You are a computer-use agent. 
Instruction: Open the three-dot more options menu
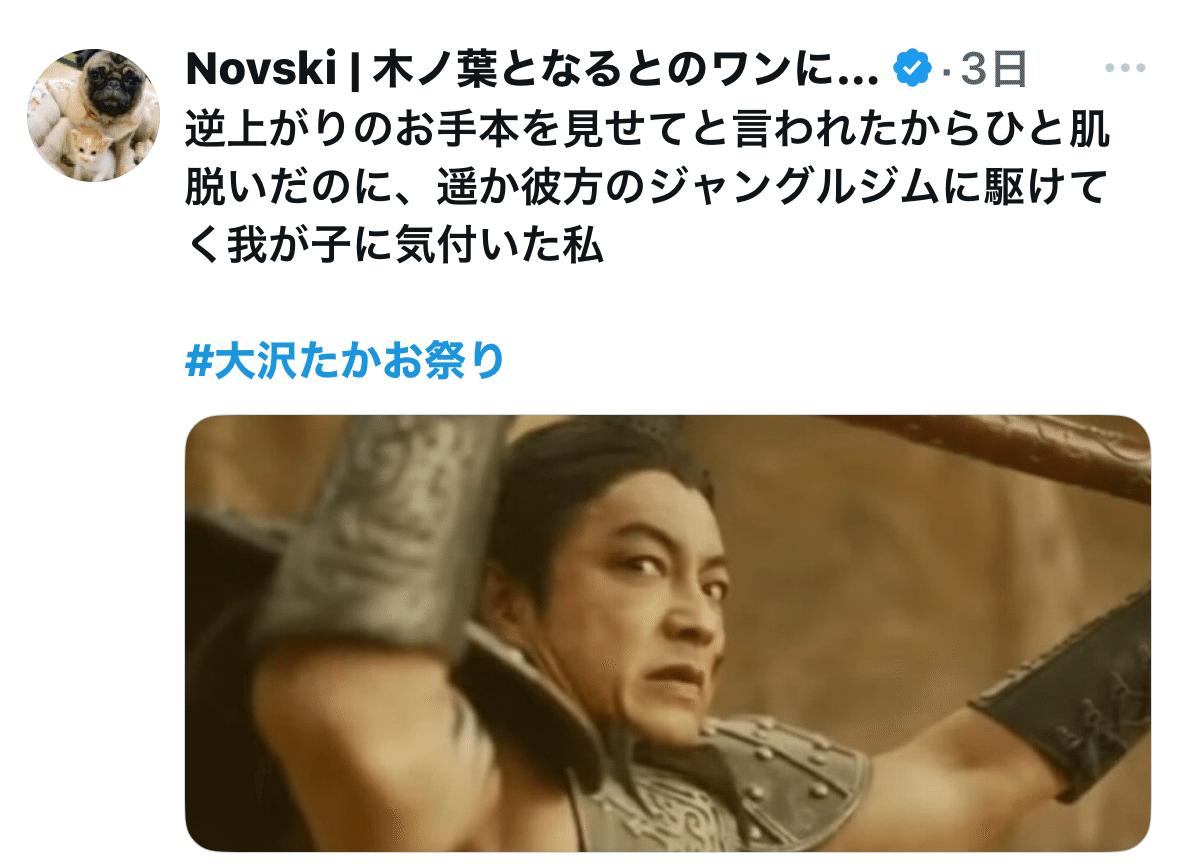[x=1125, y=68]
